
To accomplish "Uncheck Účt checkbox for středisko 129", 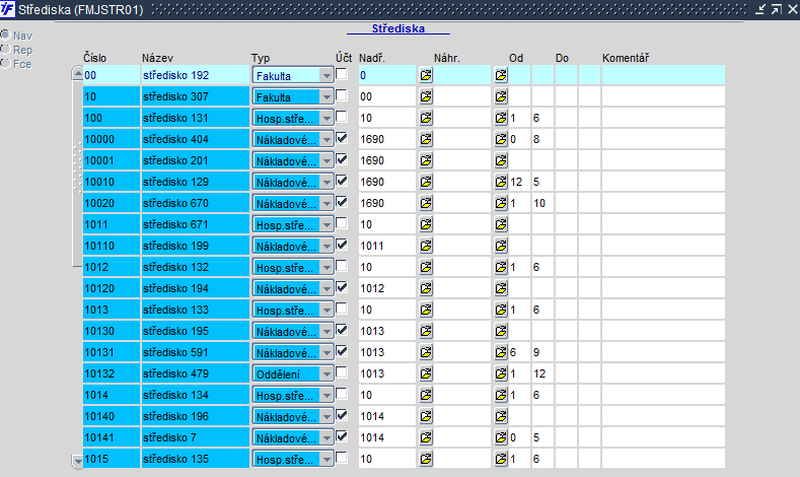I will 342,181.
